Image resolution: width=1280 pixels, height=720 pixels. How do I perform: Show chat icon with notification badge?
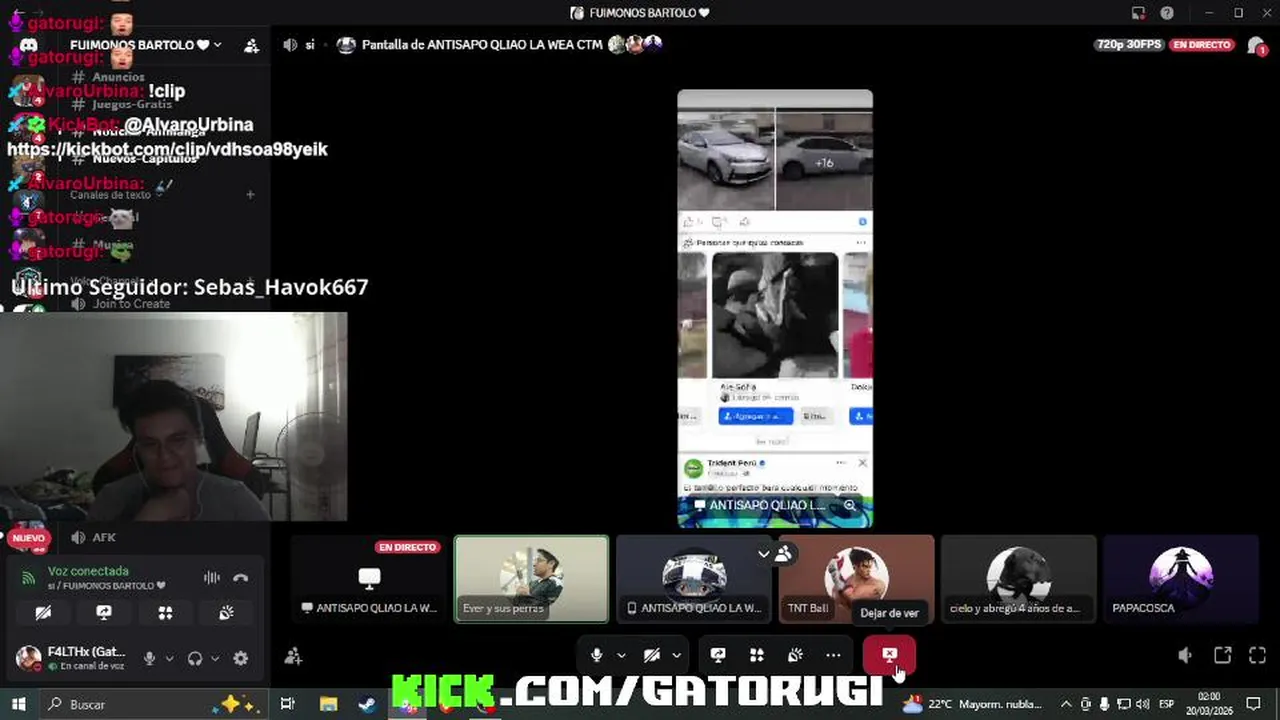coord(1257,46)
